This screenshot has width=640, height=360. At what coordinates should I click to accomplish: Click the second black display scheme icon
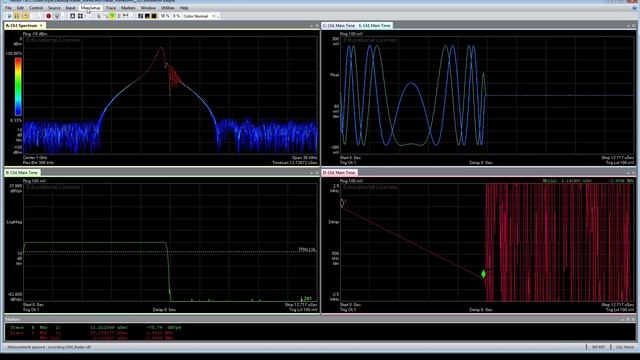point(147,16)
